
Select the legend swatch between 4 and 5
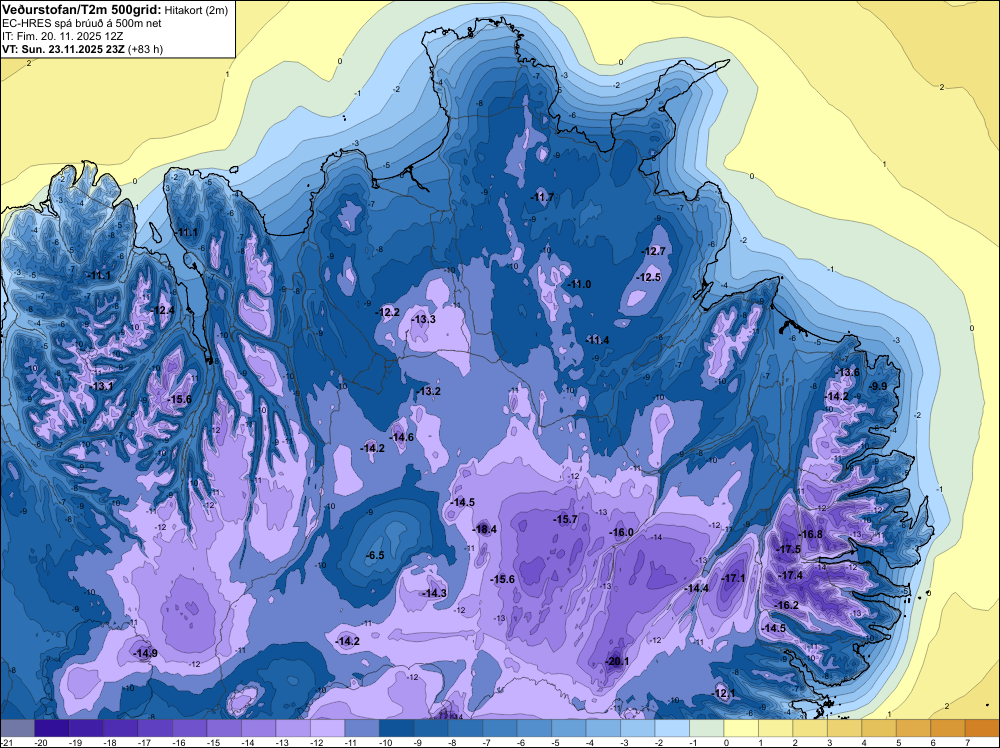tap(879, 728)
